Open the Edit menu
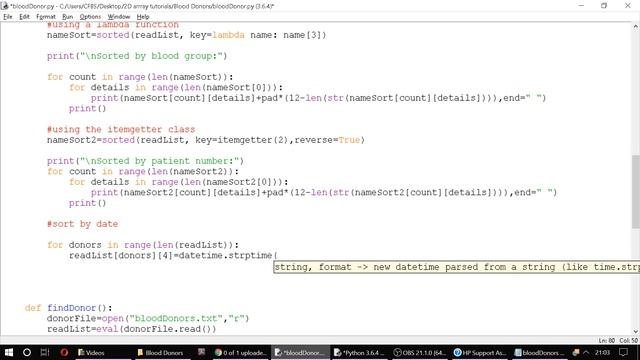The height and width of the screenshot is (360, 640). tap(24, 17)
